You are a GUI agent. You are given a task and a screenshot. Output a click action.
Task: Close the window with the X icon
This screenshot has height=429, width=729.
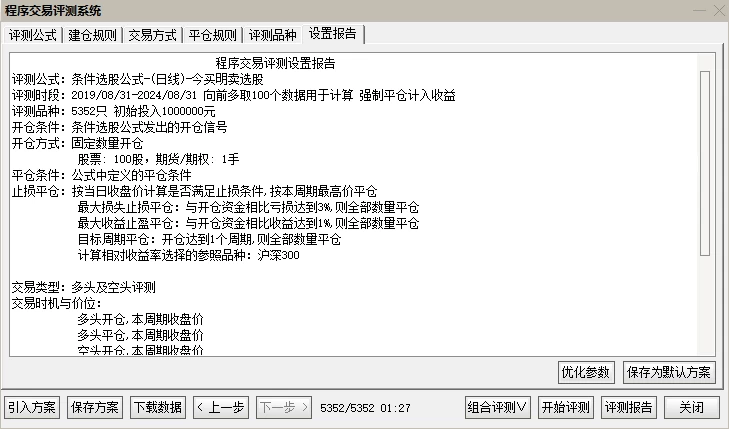pyautogui.click(x=719, y=11)
